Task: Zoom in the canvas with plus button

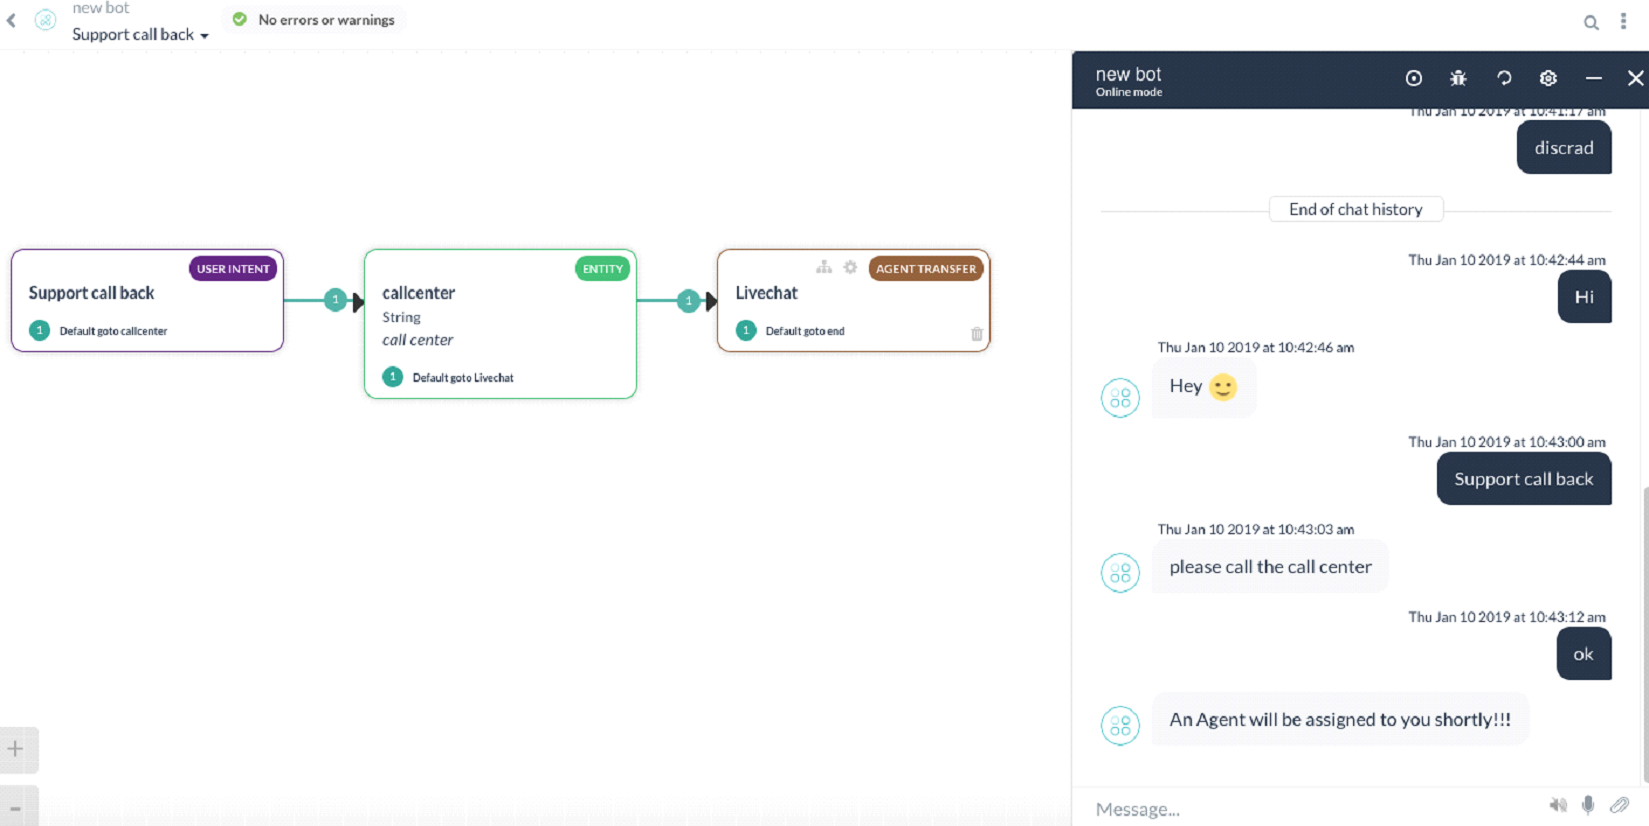Action: (16, 749)
